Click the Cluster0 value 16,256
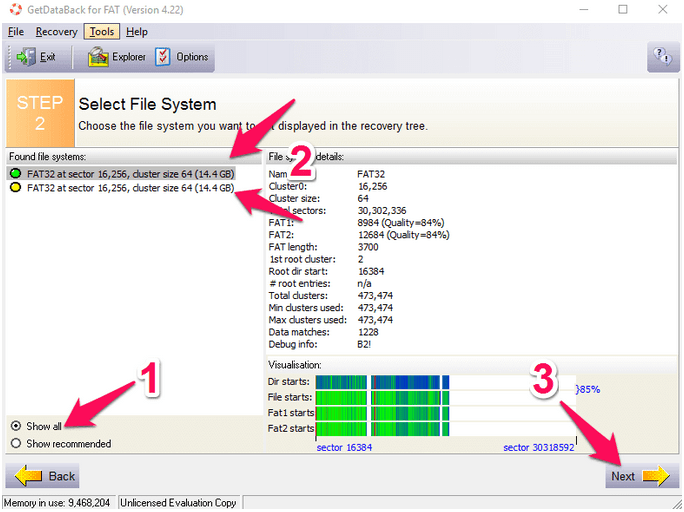684x512 pixels. pos(373,186)
